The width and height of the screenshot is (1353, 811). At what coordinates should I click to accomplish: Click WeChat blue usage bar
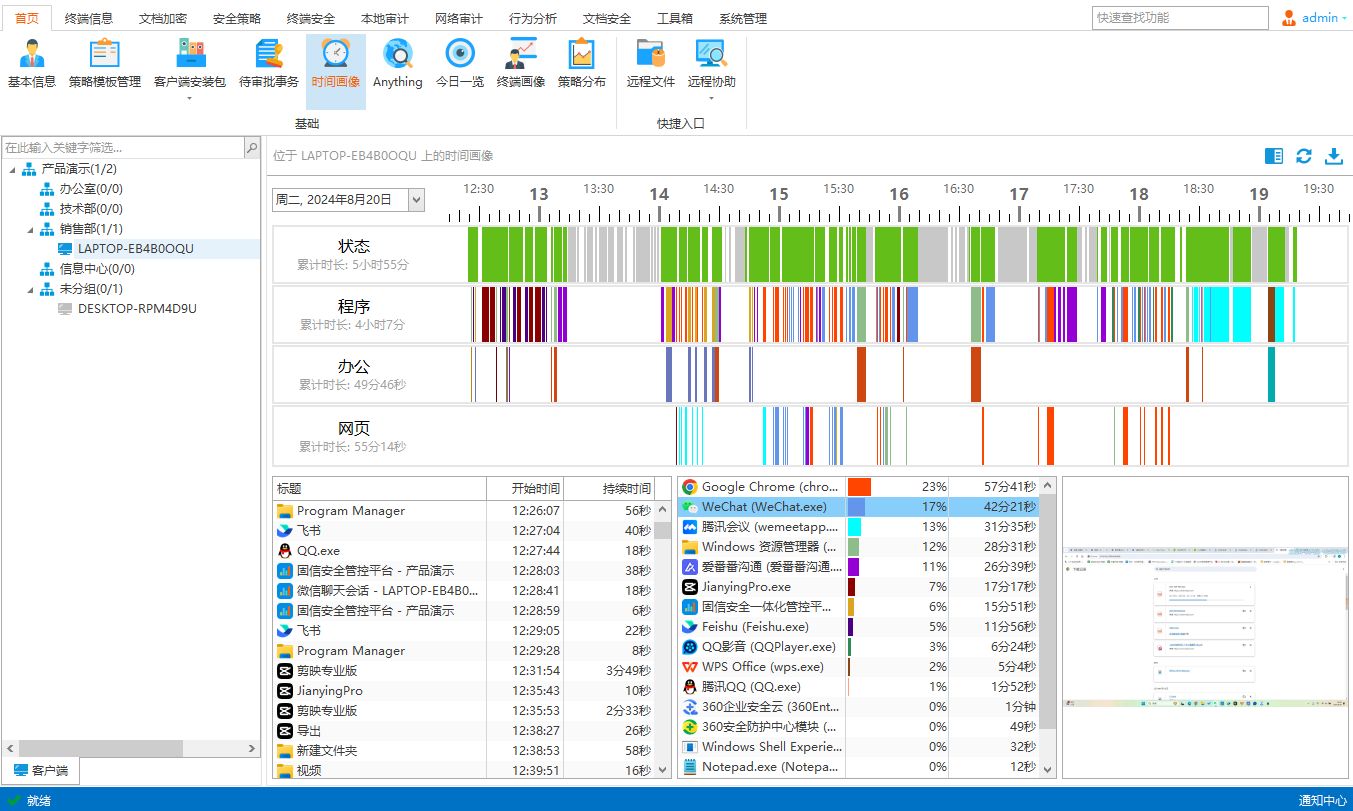tap(856, 507)
